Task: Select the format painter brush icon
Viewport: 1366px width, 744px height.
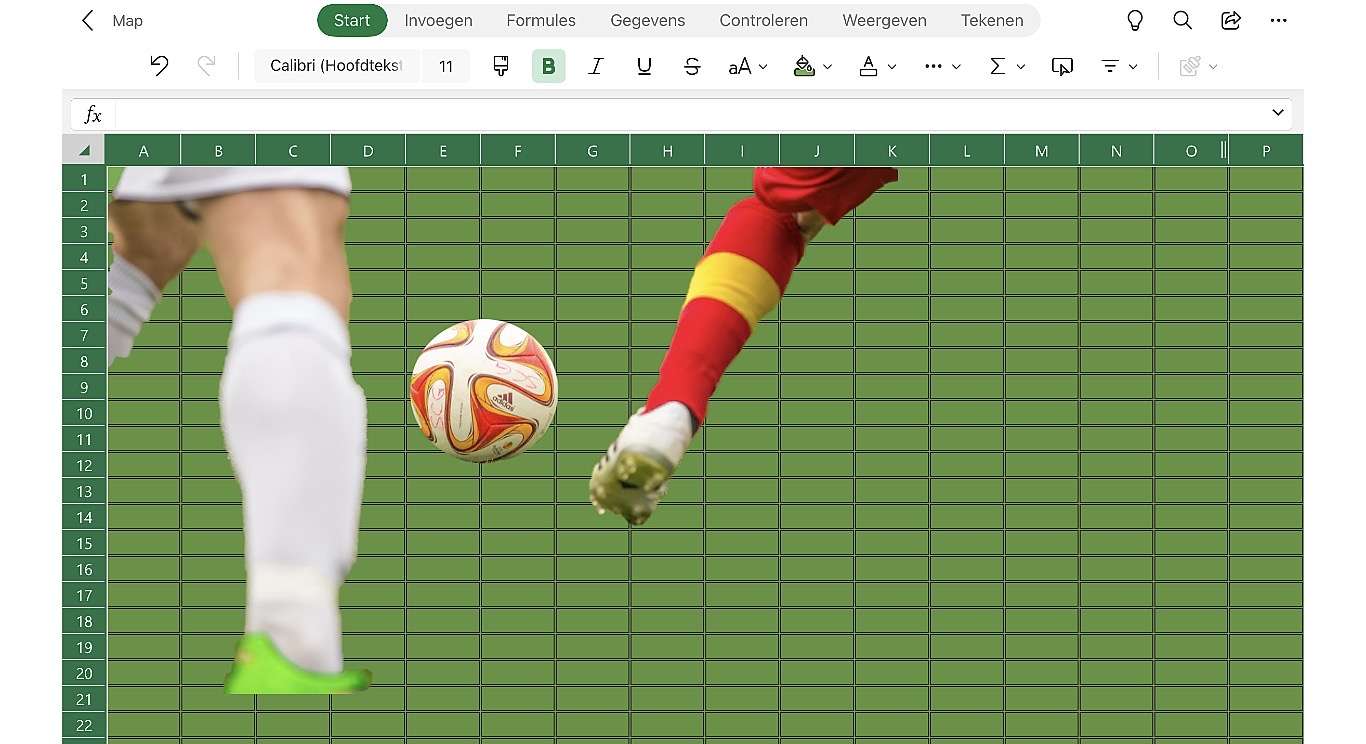Action: pos(500,66)
